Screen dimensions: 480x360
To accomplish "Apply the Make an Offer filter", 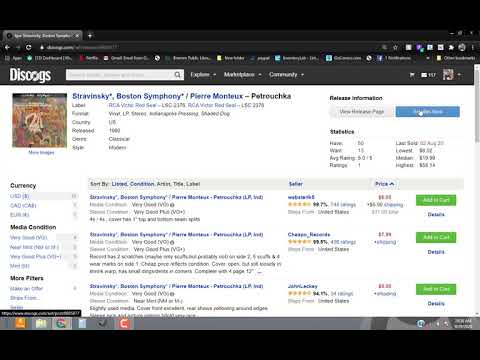I will click(x=26, y=289).
